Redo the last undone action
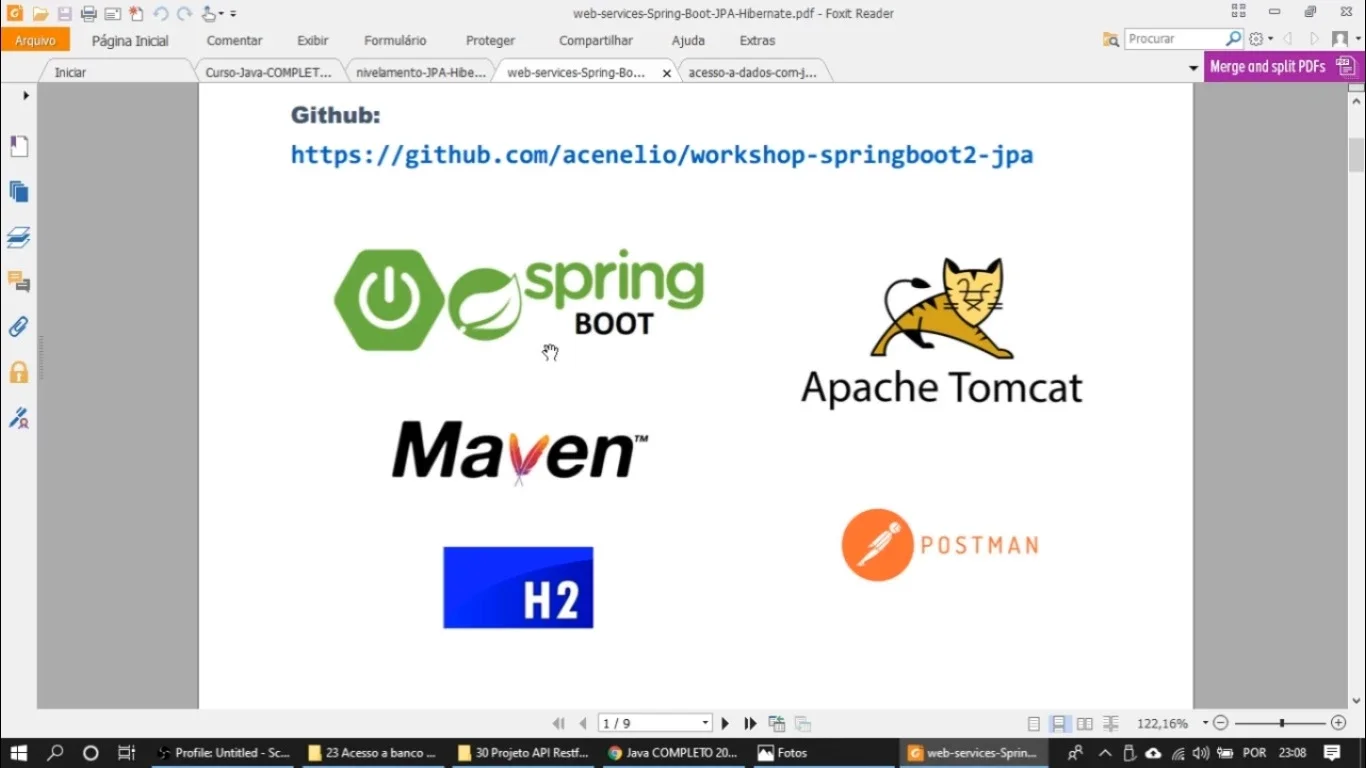 click(x=184, y=14)
